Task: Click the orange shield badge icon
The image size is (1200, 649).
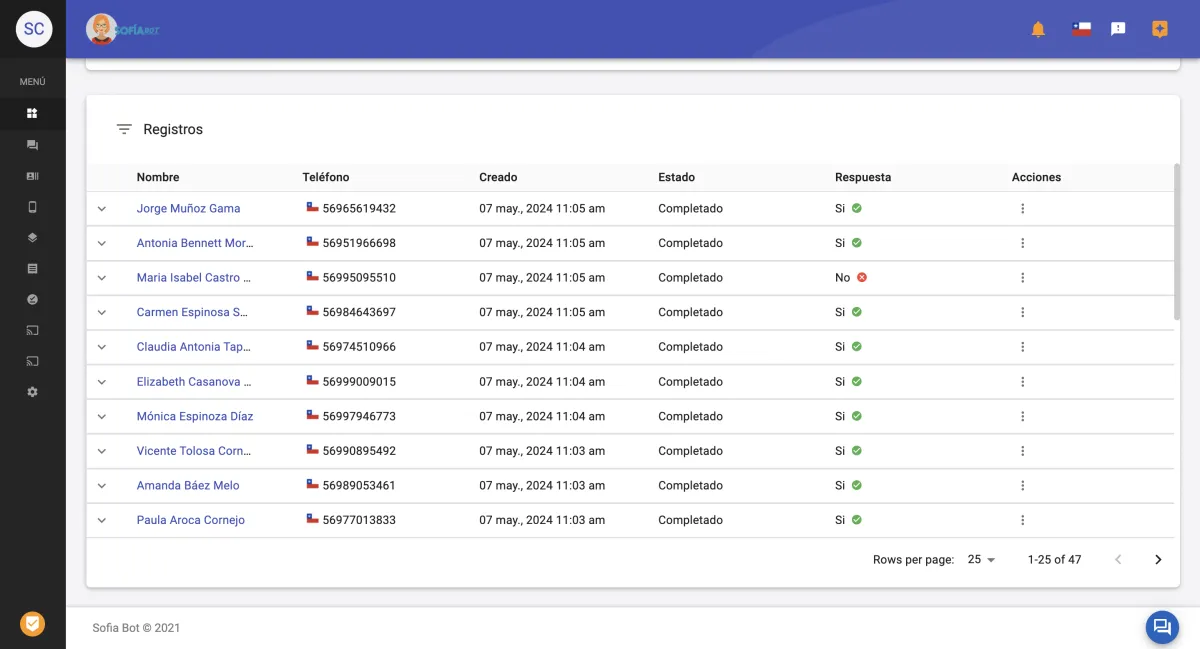Action: point(32,624)
